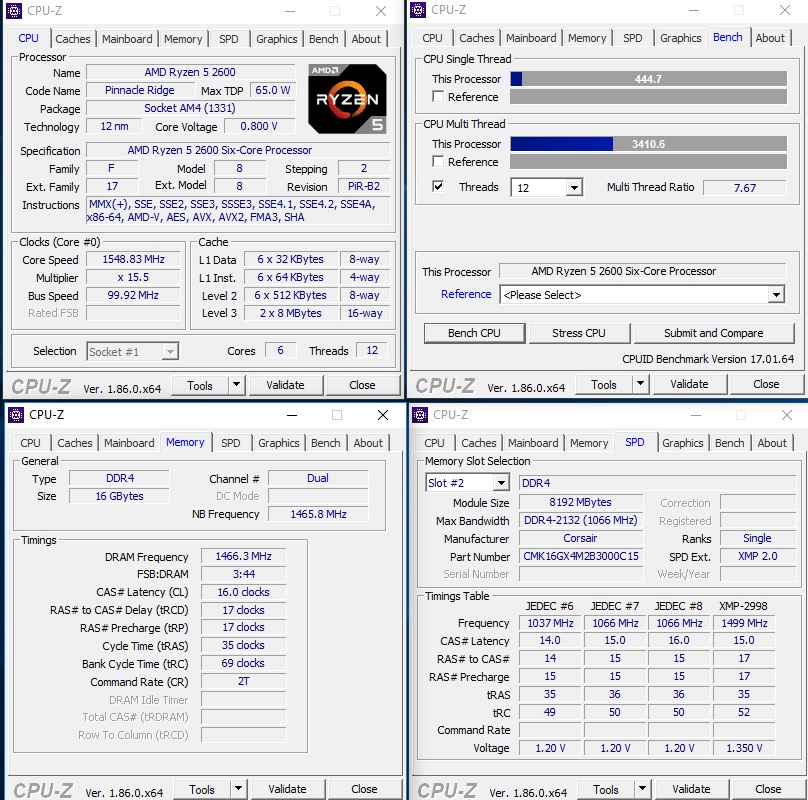808x800 pixels.
Task: Click the CPU-Z app icon in the CPU tab window title bar
Action: [x=14, y=11]
